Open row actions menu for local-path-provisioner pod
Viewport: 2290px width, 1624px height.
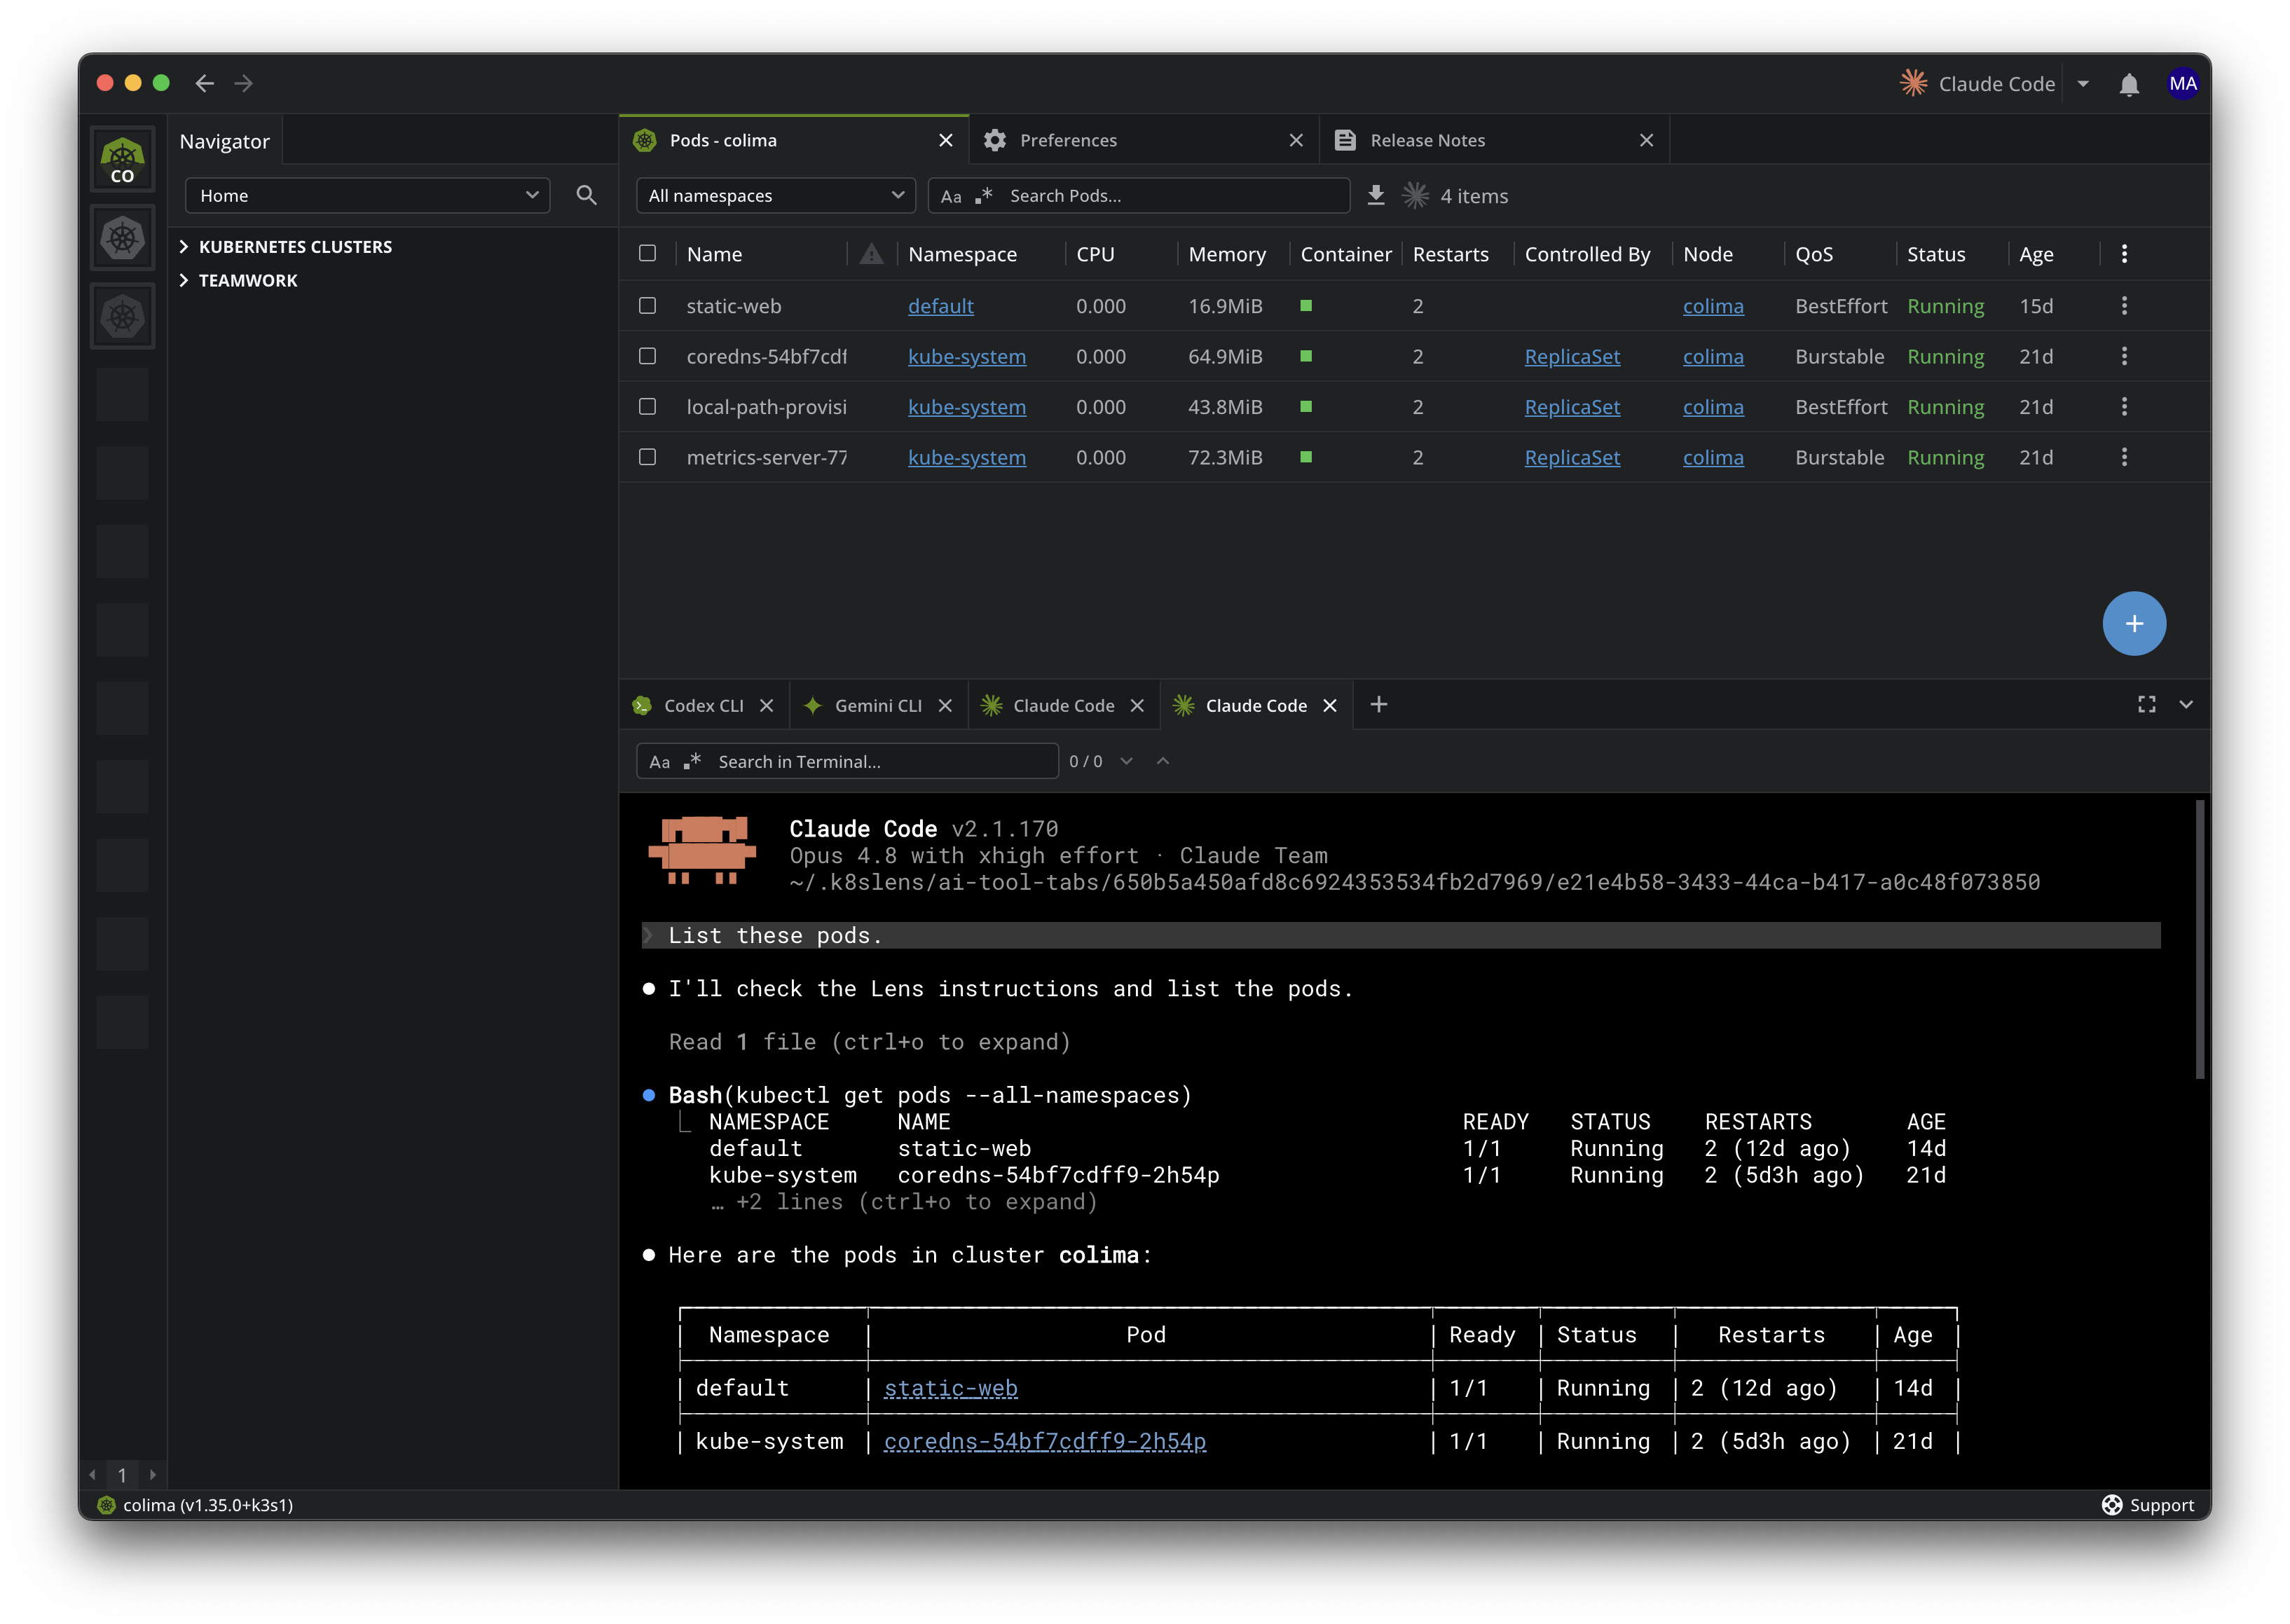point(2124,407)
